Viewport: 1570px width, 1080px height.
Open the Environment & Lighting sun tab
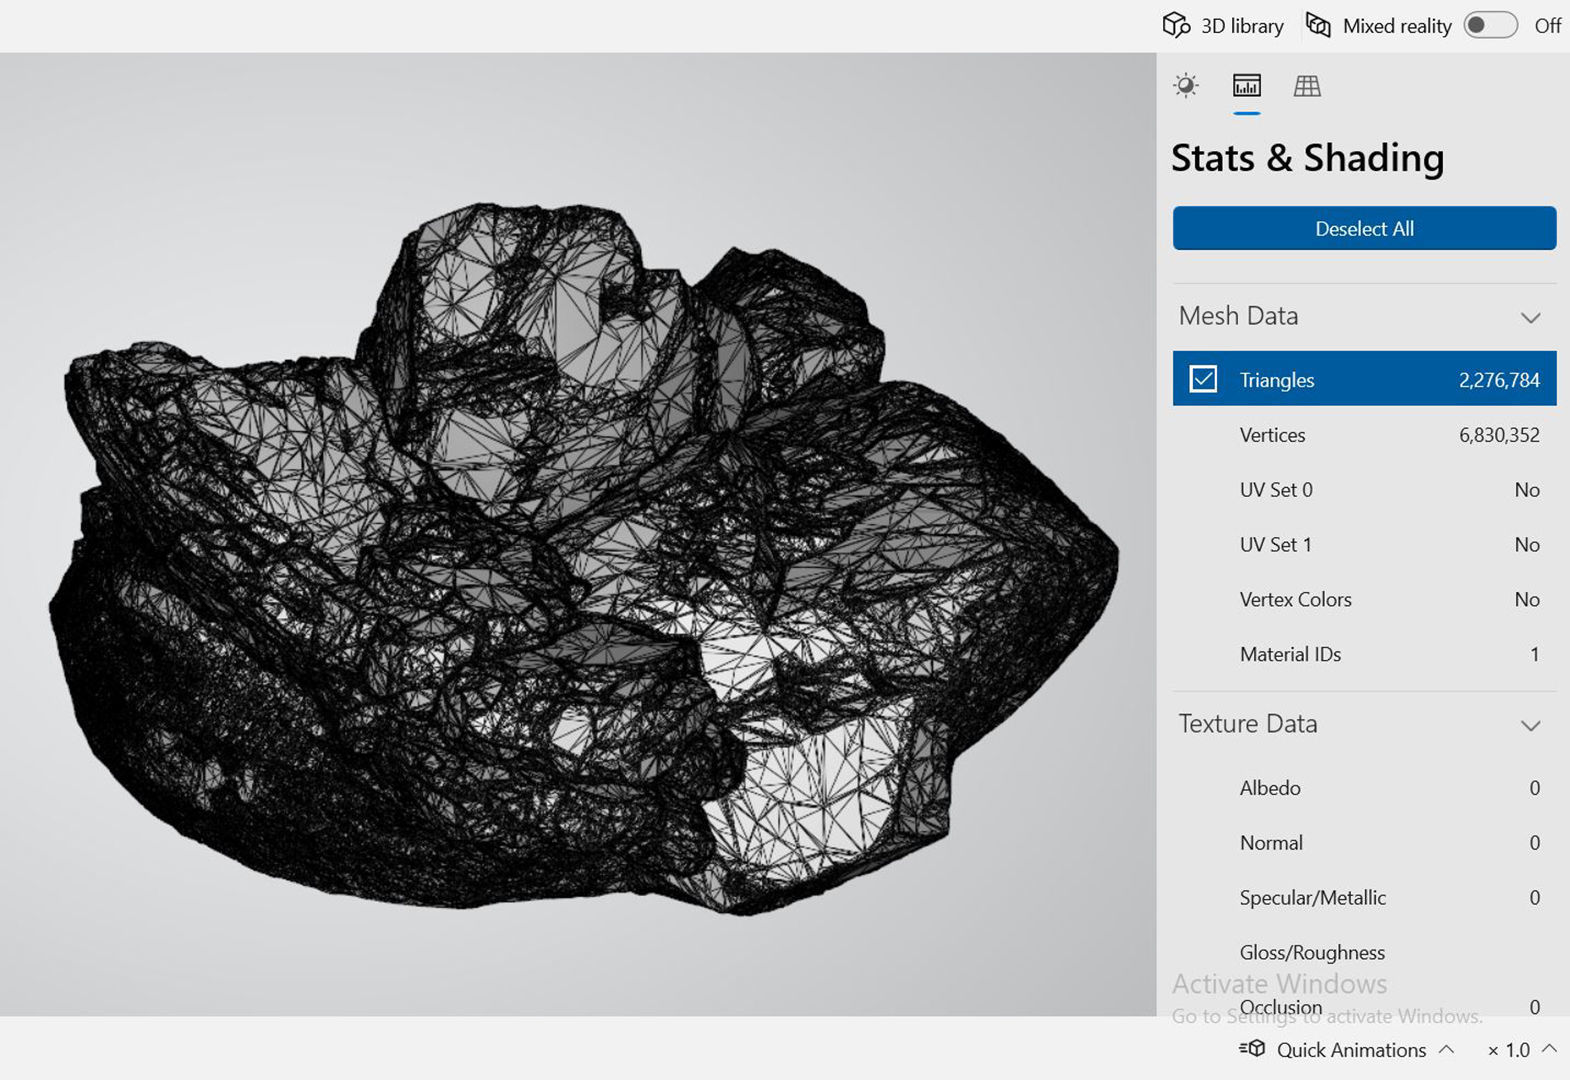point(1186,86)
